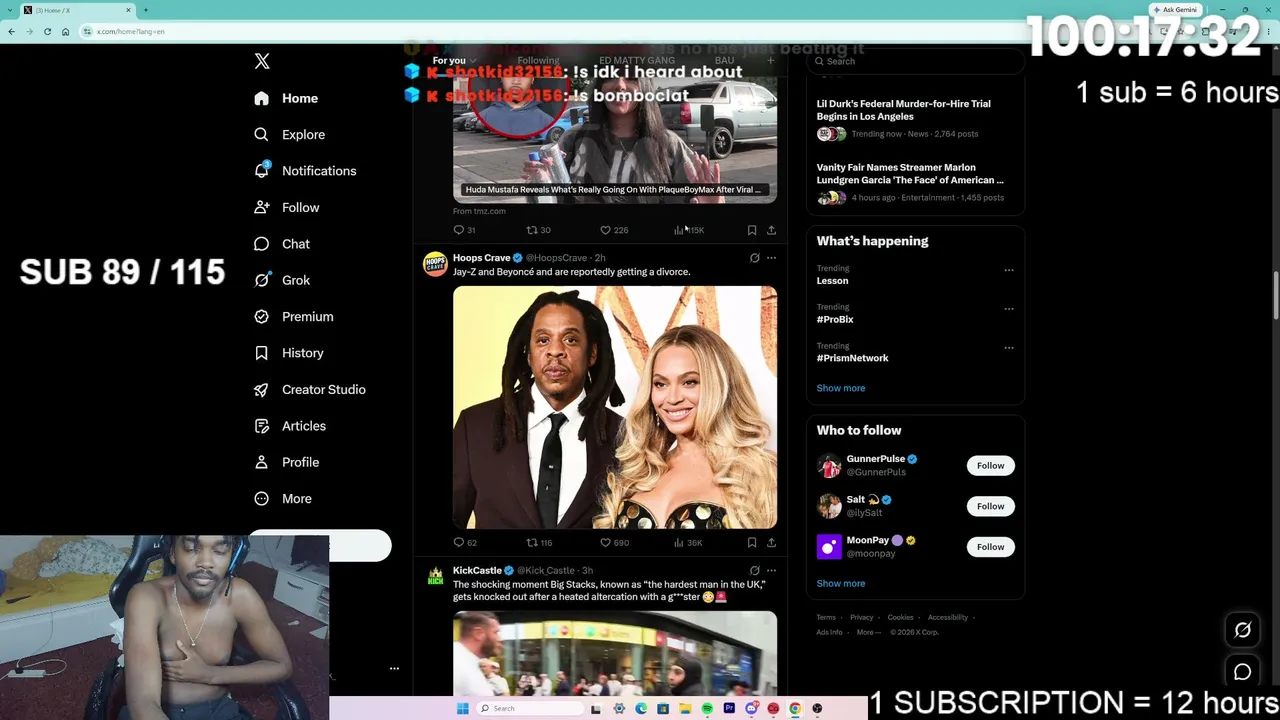Open Articles in the sidebar

click(x=290, y=426)
